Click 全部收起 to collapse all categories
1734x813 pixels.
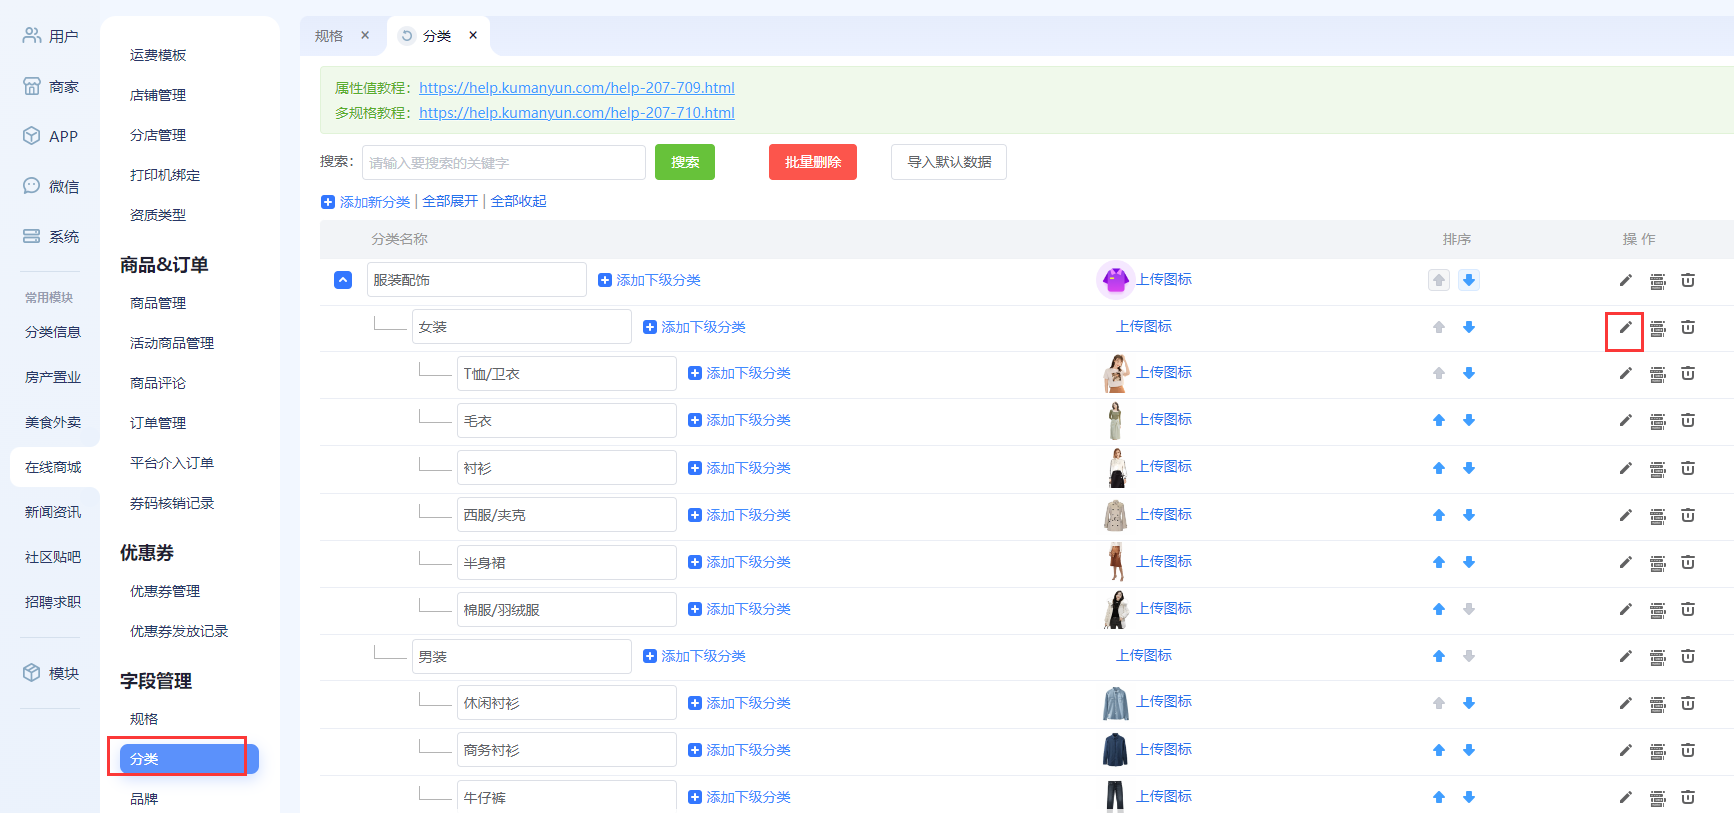click(x=518, y=202)
